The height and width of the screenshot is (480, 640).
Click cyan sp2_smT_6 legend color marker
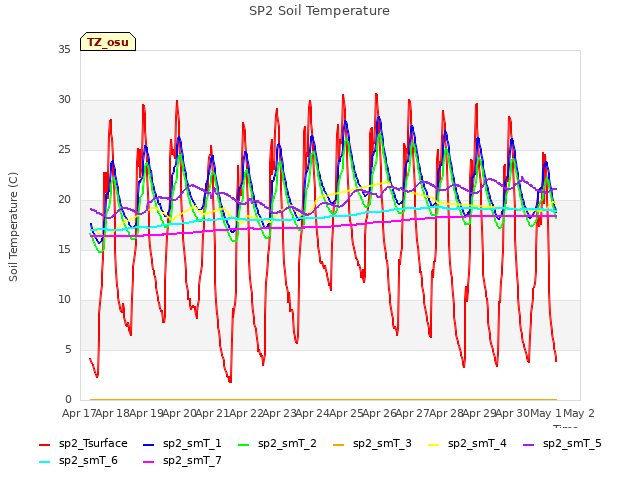[44, 462]
